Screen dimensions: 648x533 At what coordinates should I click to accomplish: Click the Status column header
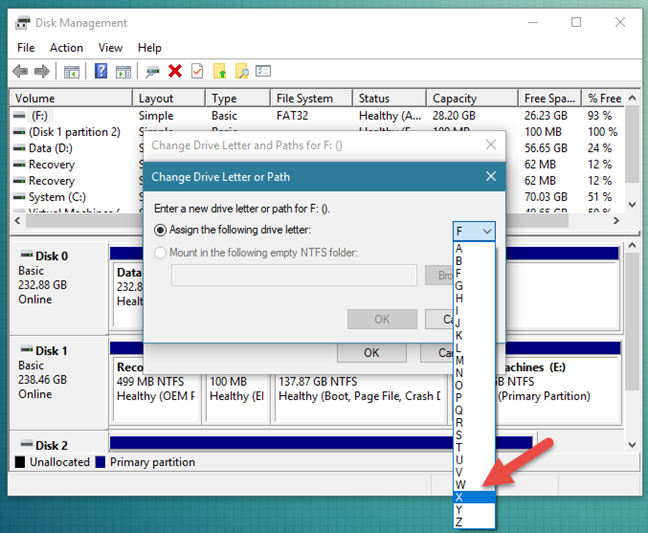[389, 98]
